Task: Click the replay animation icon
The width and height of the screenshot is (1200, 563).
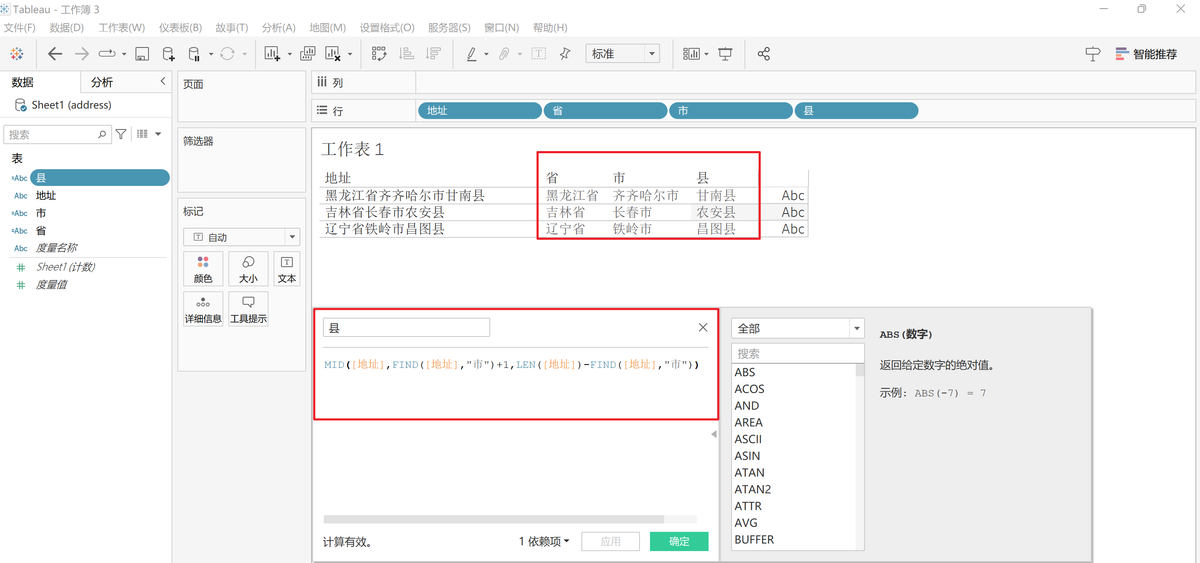Action: point(107,54)
